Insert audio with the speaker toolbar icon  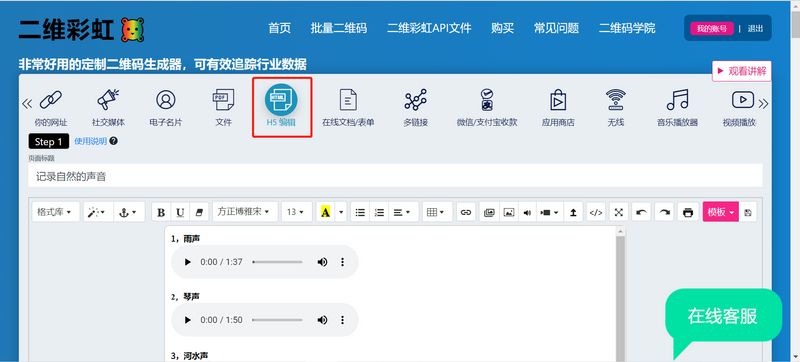click(527, 212)
